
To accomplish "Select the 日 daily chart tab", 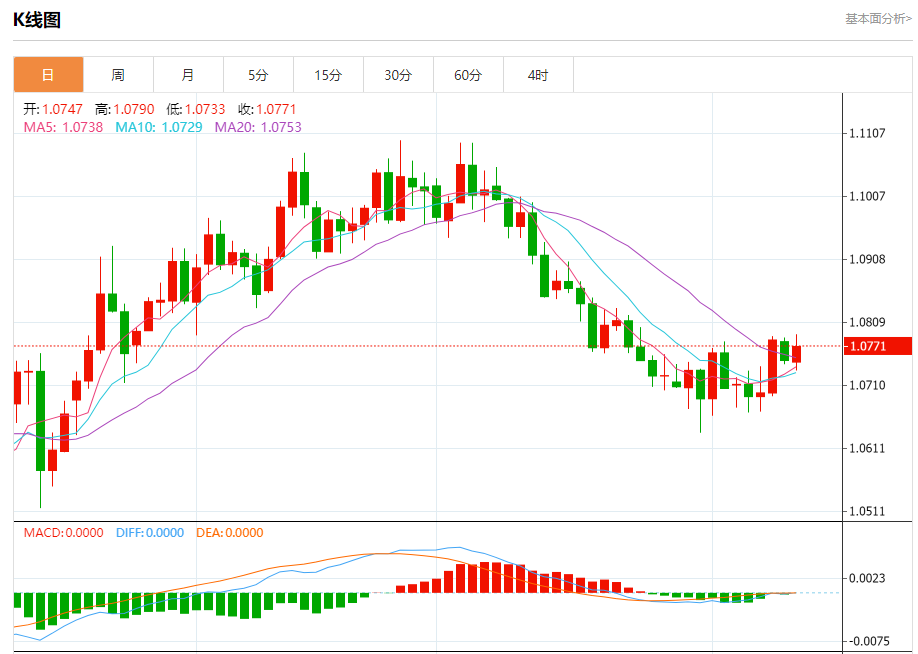I will pos(49,75).
